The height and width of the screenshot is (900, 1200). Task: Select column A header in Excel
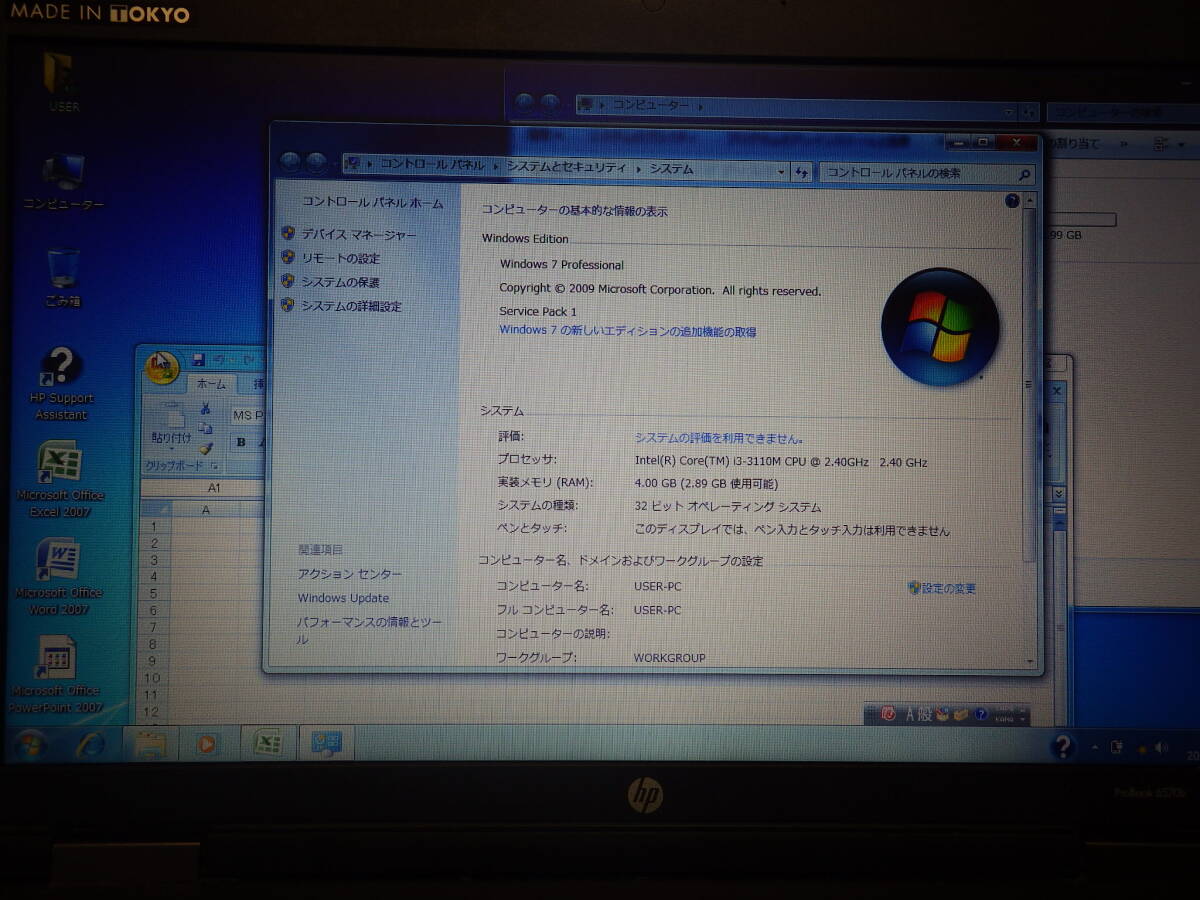coord(206,509)
